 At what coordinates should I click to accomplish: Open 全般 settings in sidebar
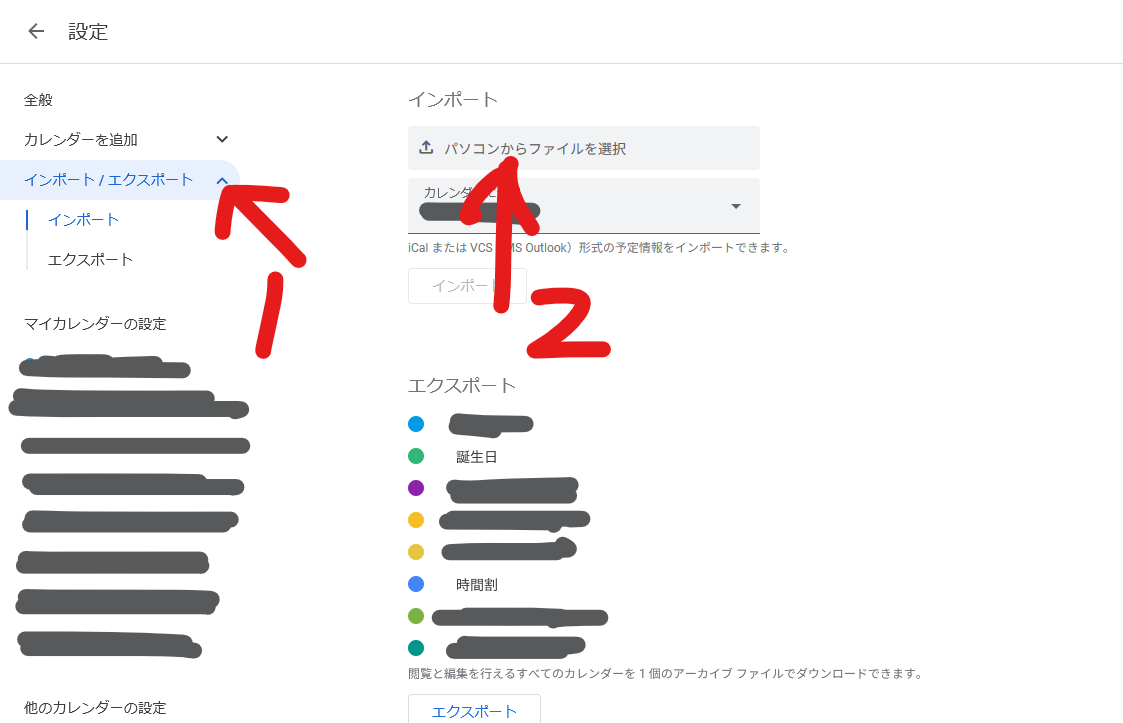[39, 100]
